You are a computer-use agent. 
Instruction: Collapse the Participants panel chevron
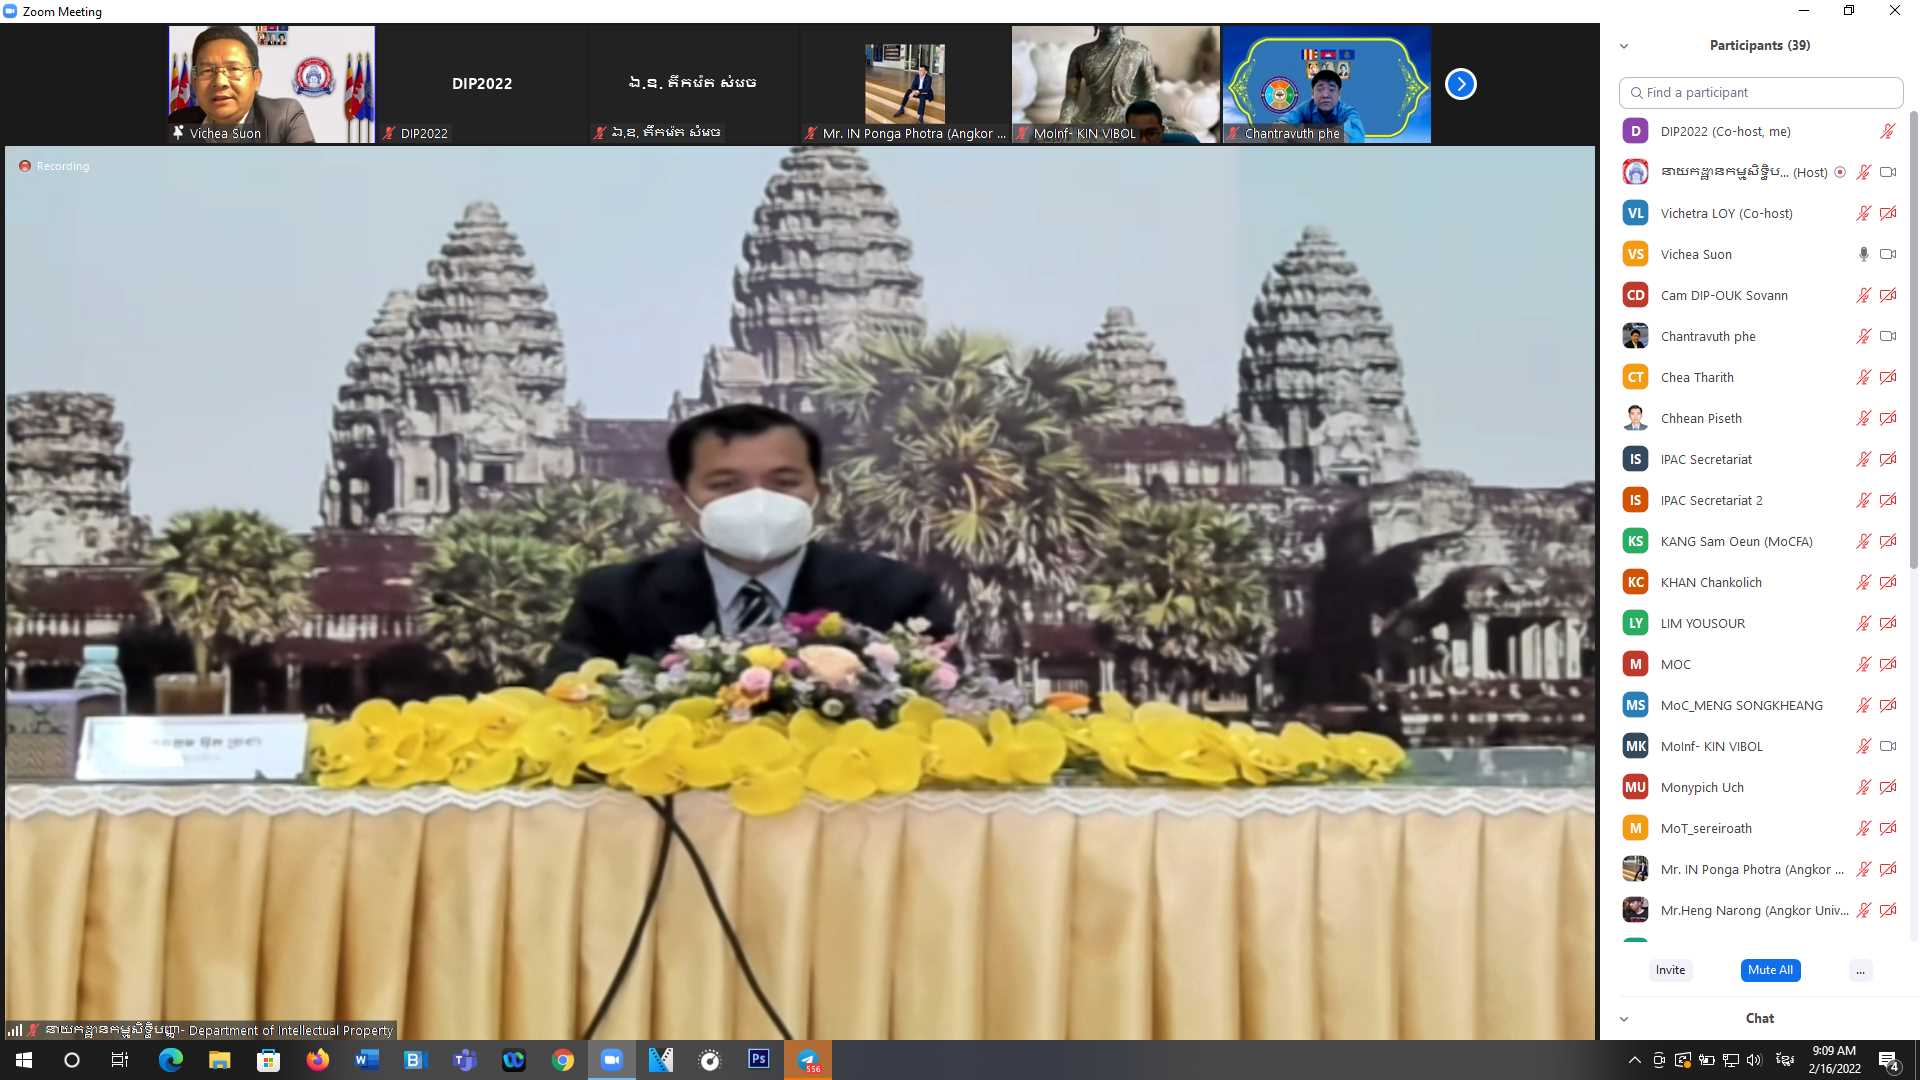1624,46
